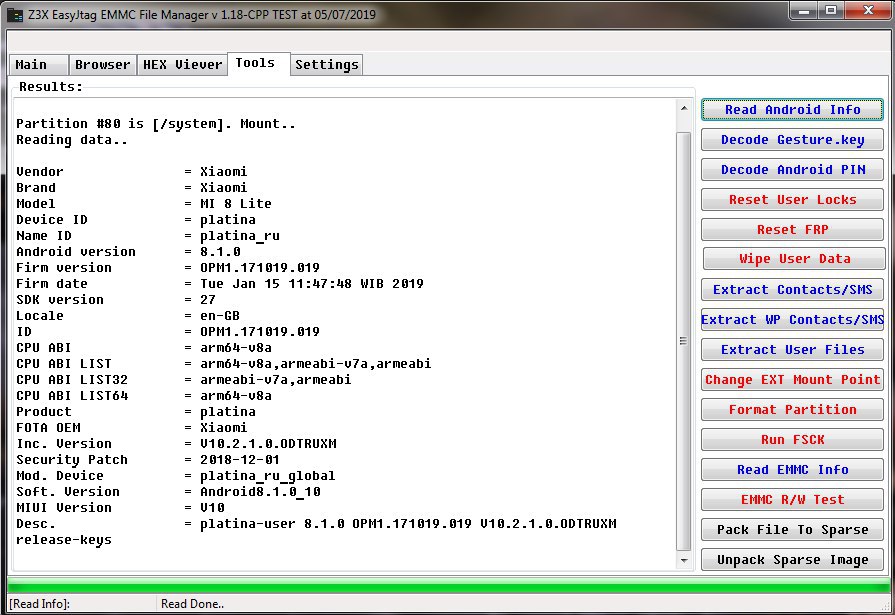Click the Firm date value 'Tue Jan 15 11:47:48 WIB 2019'

(312, 284)
